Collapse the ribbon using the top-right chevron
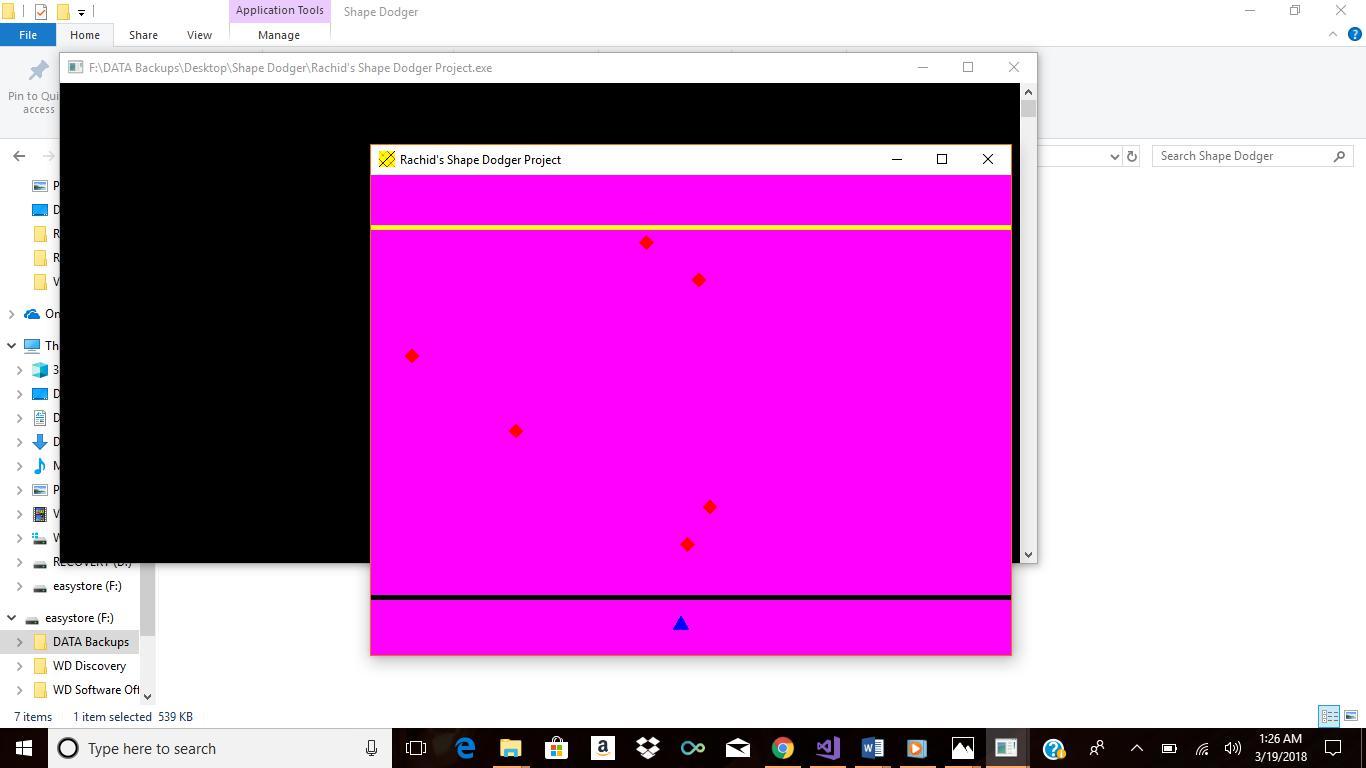This screenshot has height=768, width=1366. [1333, 34]
